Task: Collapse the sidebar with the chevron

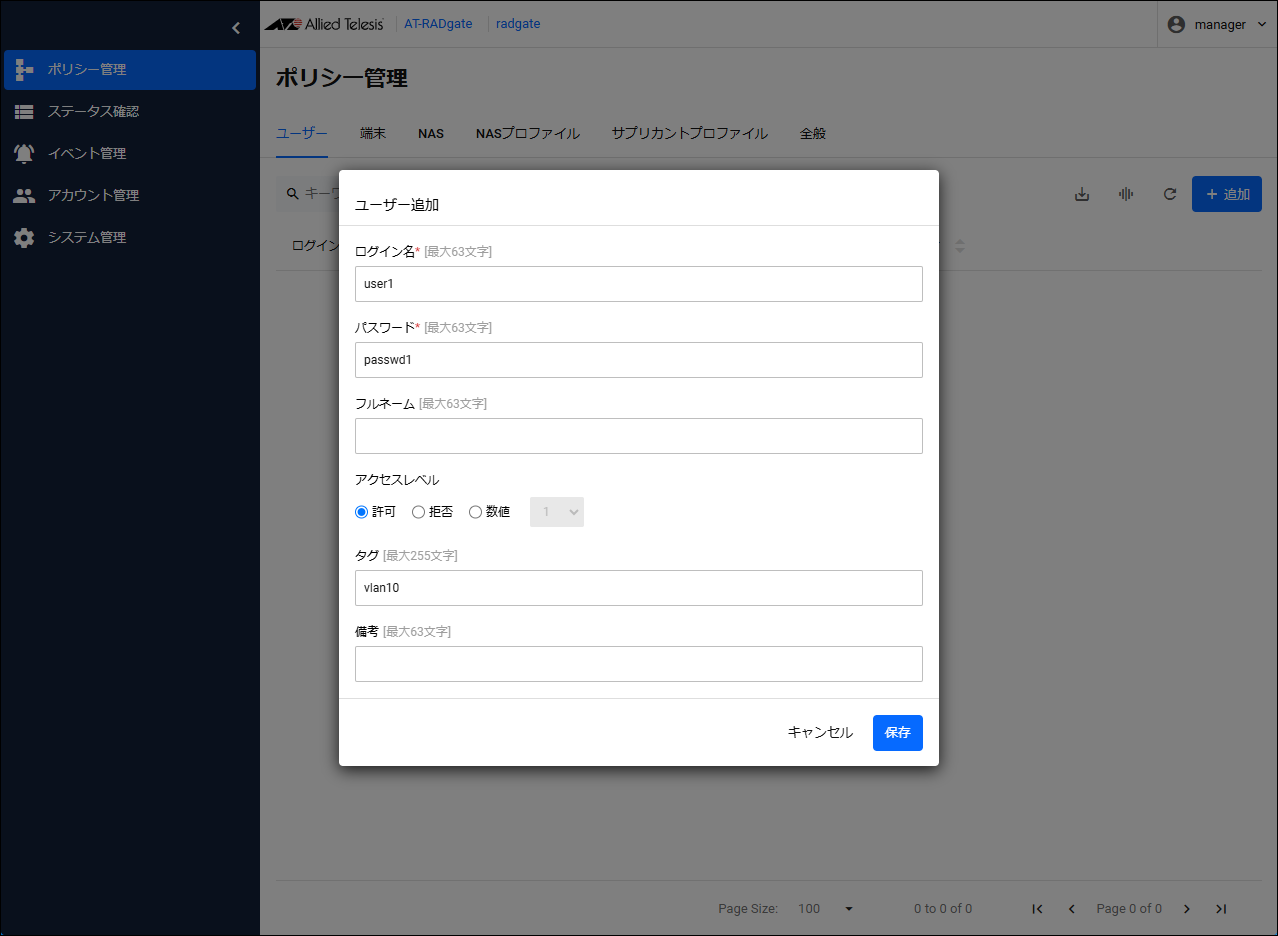Action: [236, 28]
